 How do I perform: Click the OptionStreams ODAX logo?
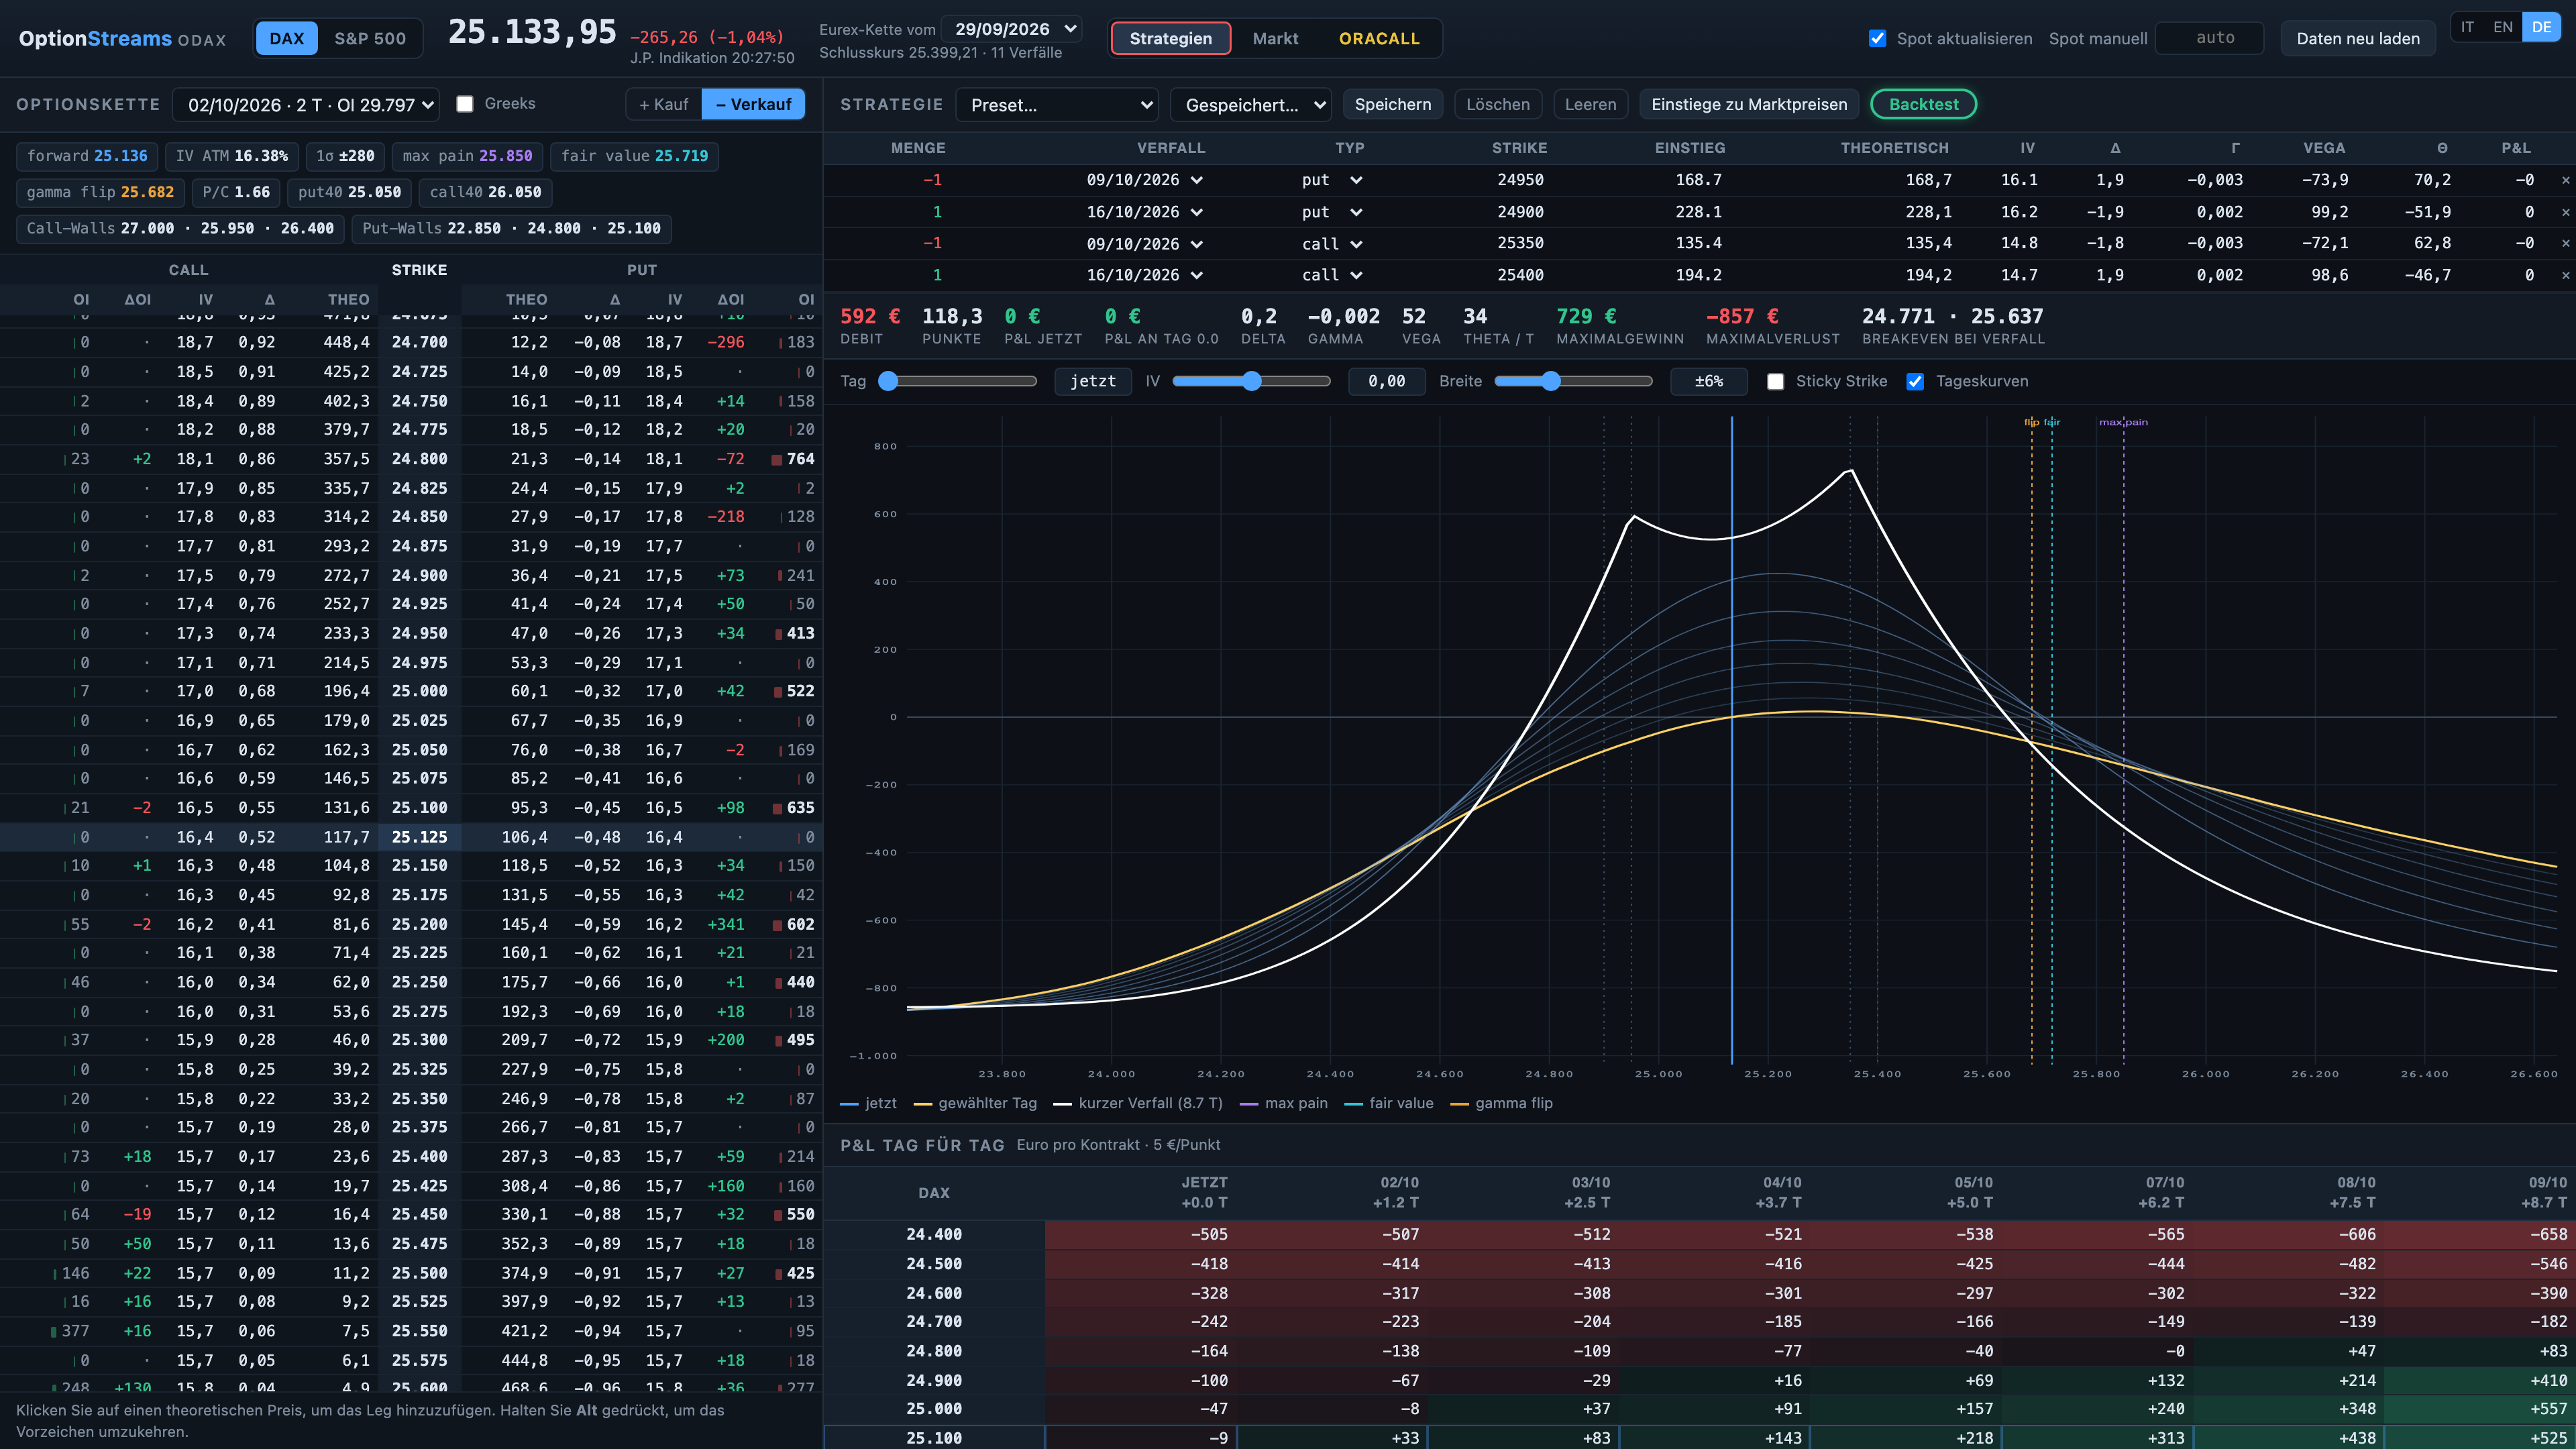pos(122,39)
